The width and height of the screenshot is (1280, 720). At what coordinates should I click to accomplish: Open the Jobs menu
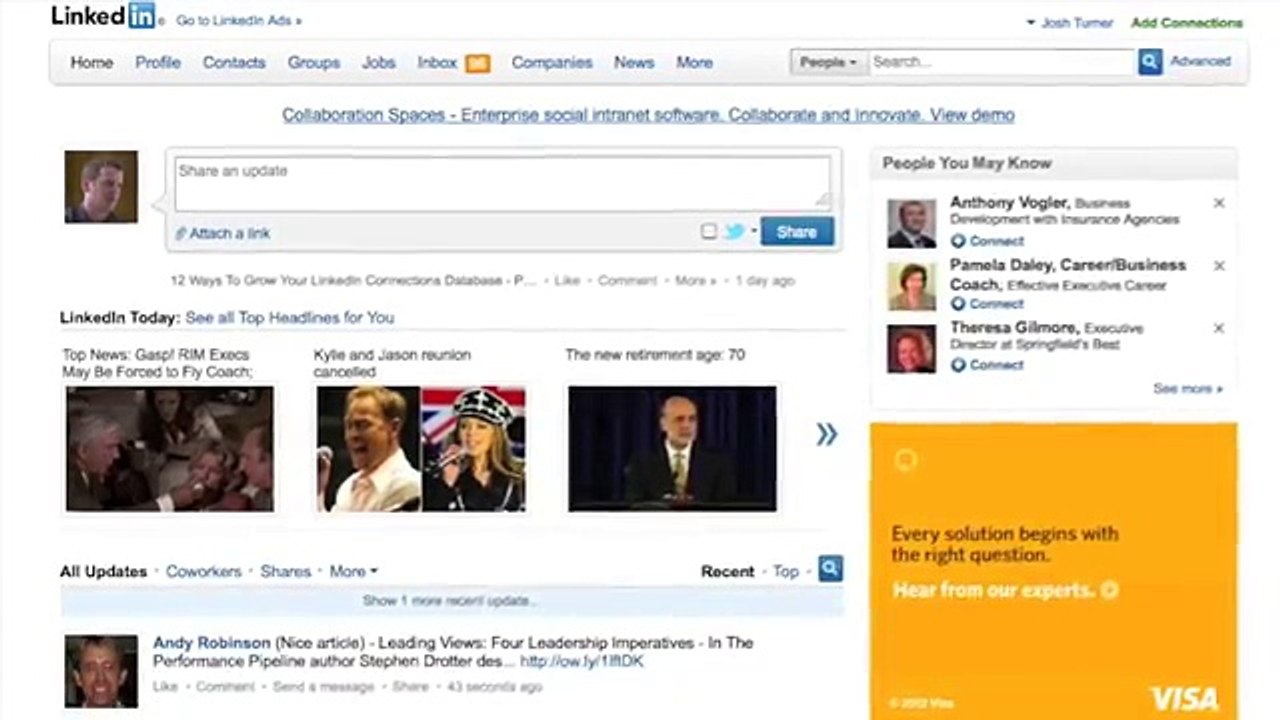coord(379,63)
